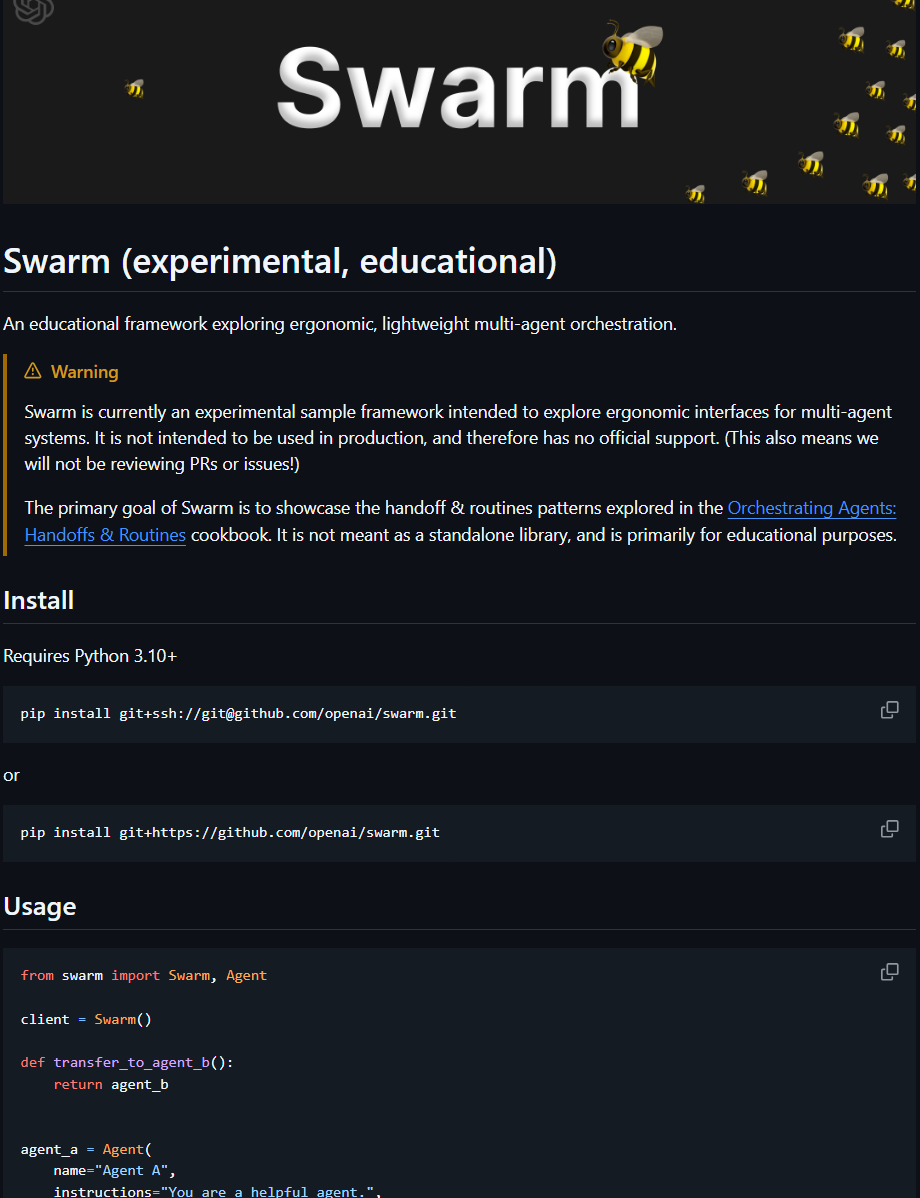Copy the Usage code example

[x=889, y=971]
